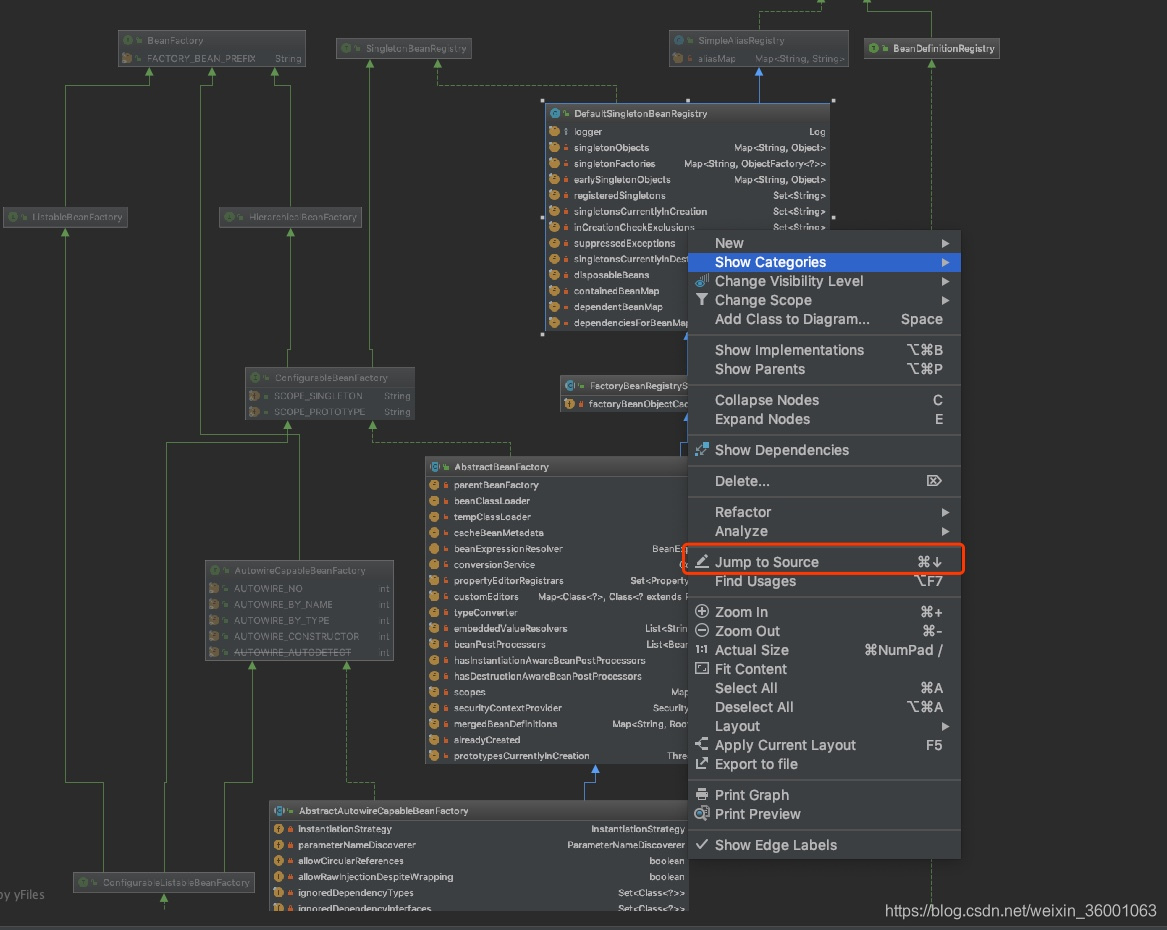Click the DefaultSingletonBeanRegistry class icon
The image size is (1167, 930).
[x=555, y=114]
